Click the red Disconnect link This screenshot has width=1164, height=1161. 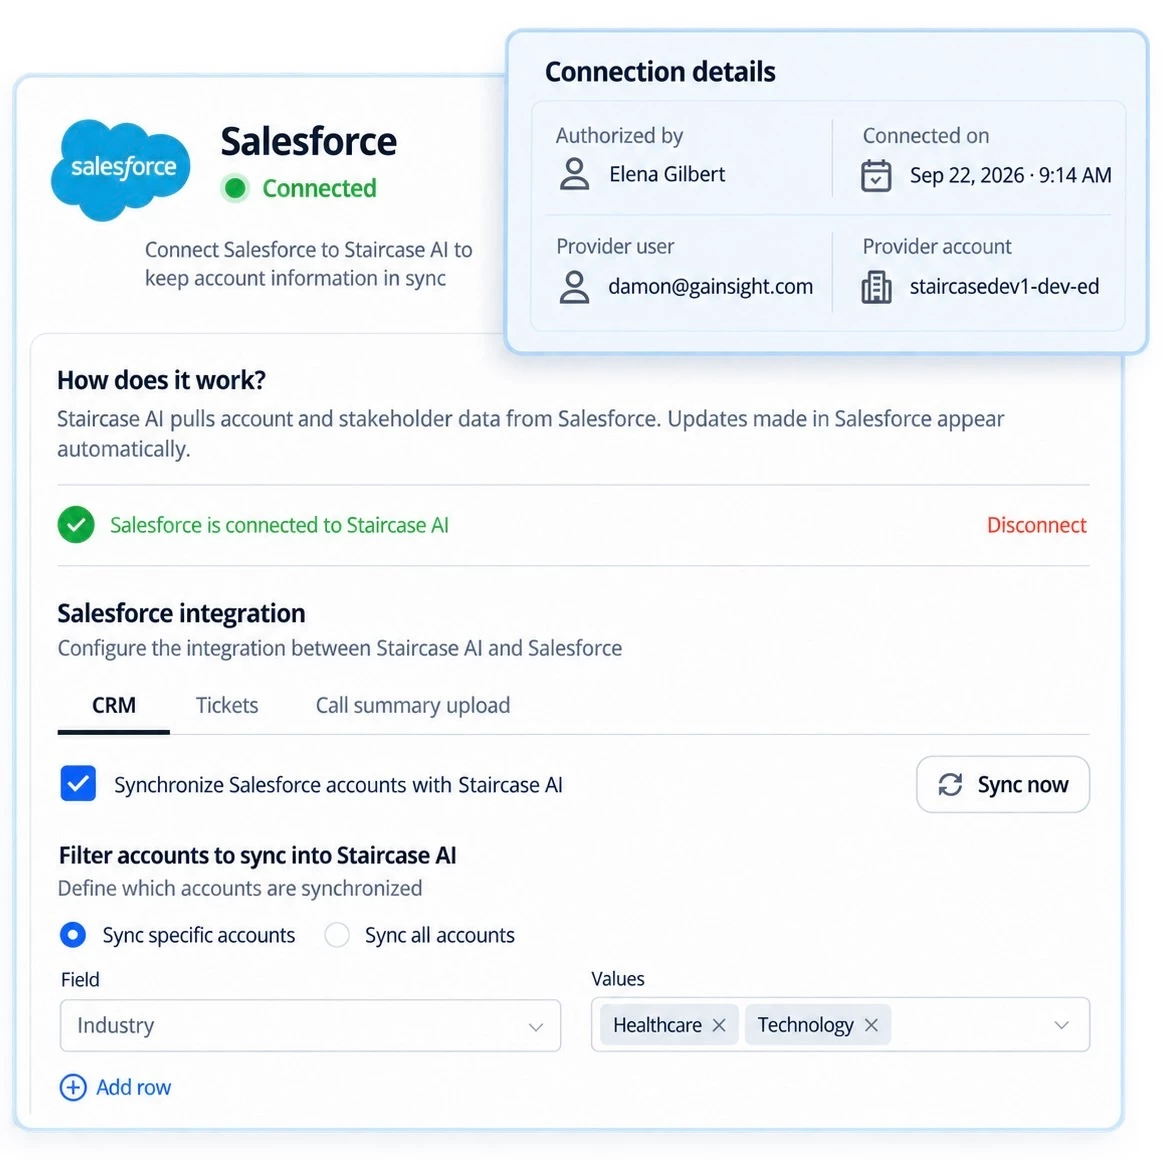coord(1036,525)
